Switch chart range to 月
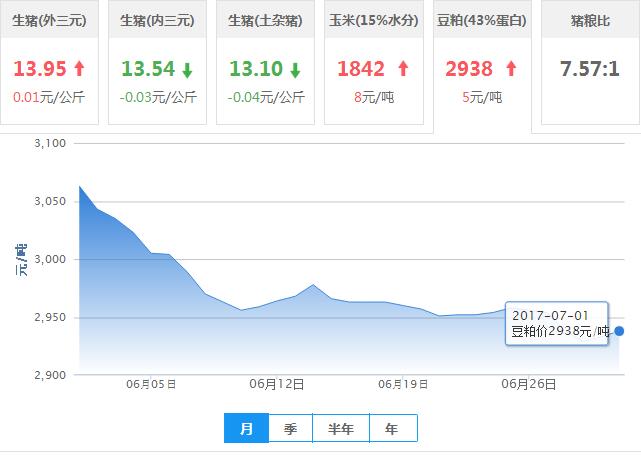 coord(247,428)
